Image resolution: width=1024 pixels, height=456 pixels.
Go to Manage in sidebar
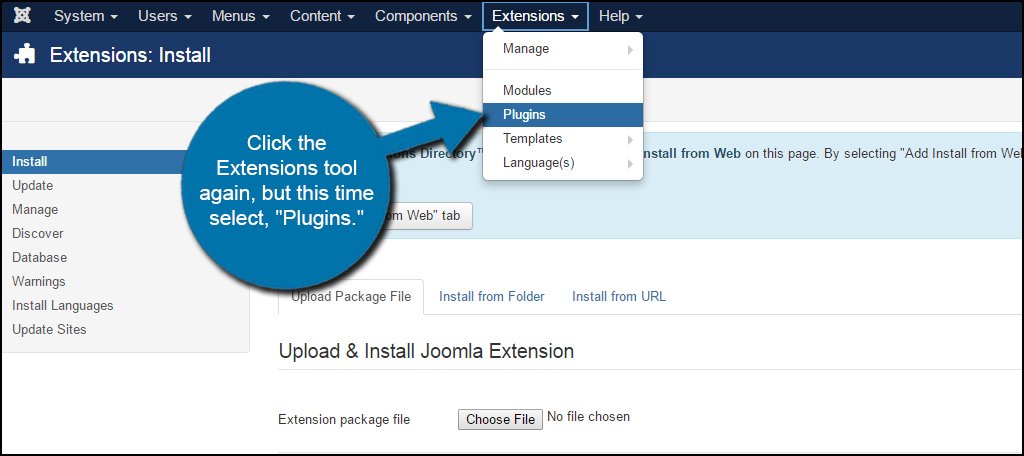[35, 210]
